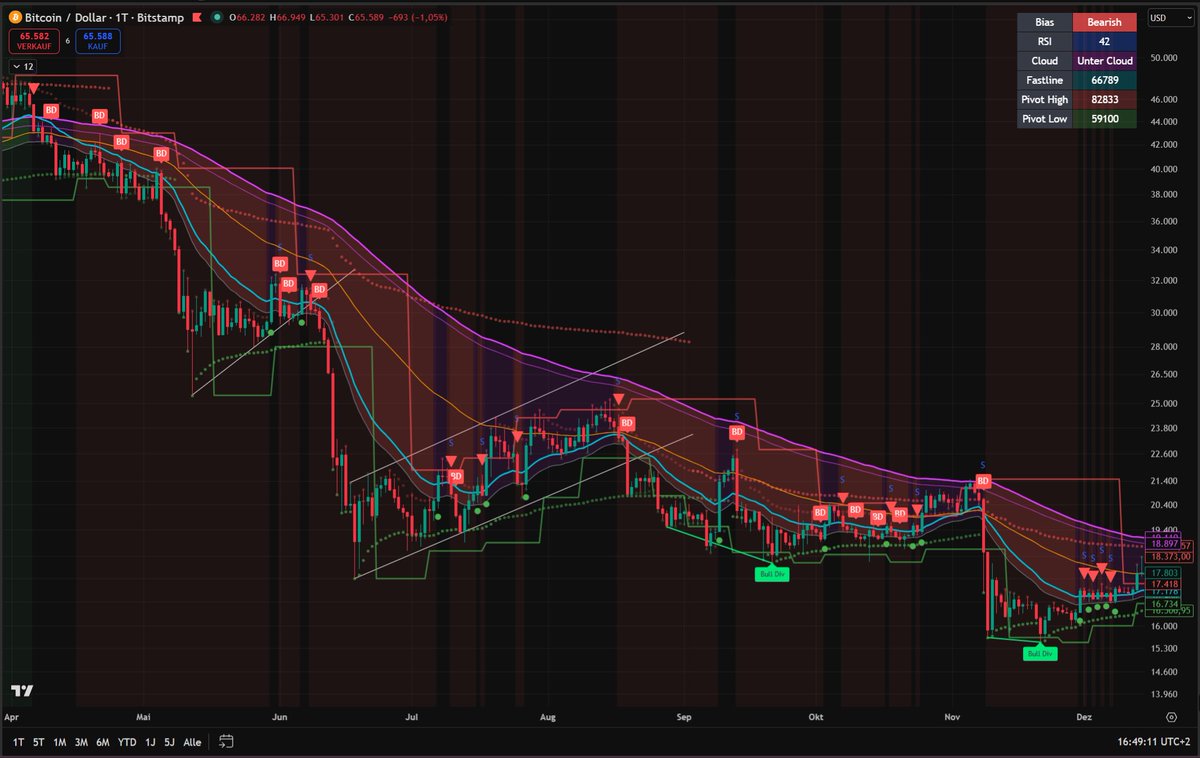Open chart settings gear in time axis corner
The width and height of the screenshot is (1200, 758).
tap(1171, 717)
